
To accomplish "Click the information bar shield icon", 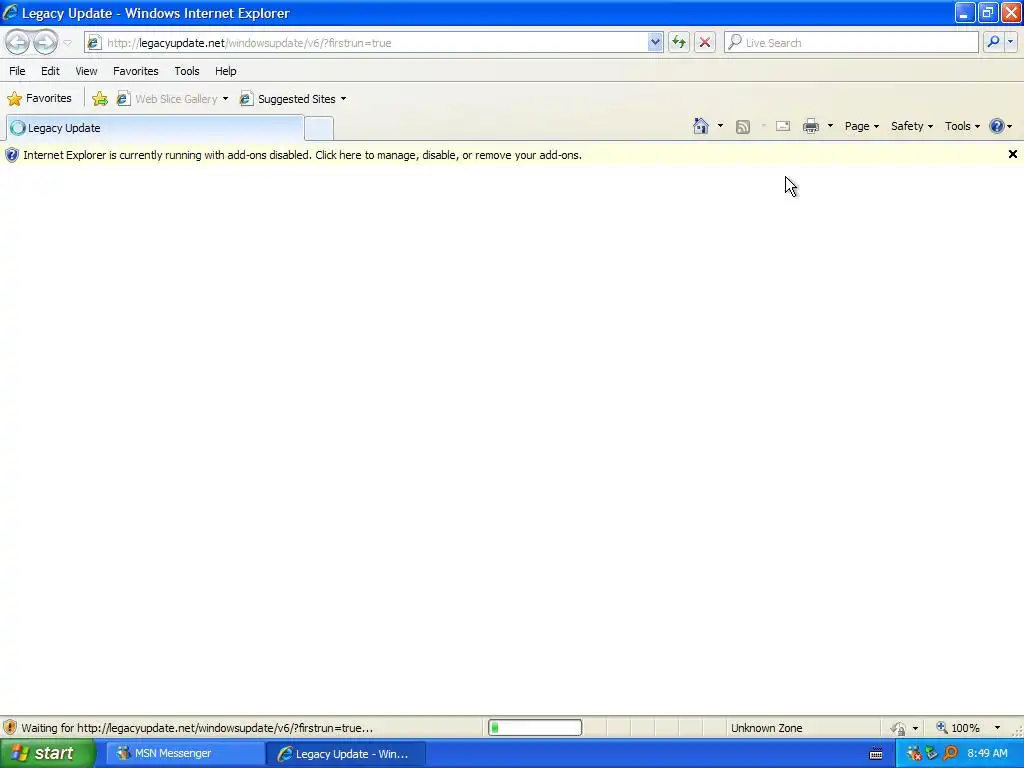I will (11, 155).
